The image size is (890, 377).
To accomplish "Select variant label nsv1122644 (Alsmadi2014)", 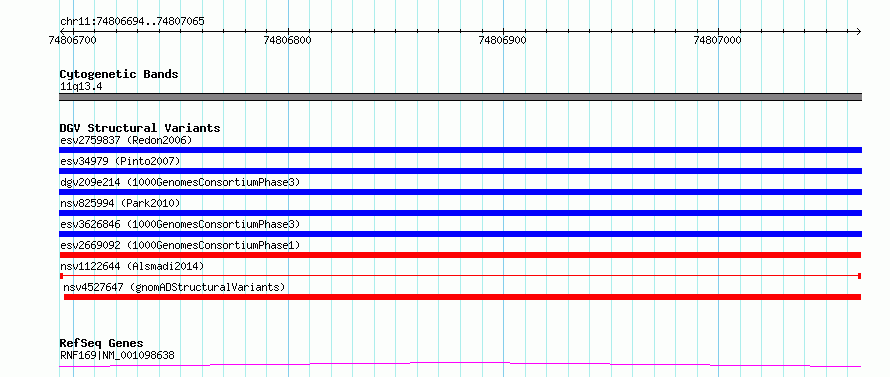I will click(132, 266).
